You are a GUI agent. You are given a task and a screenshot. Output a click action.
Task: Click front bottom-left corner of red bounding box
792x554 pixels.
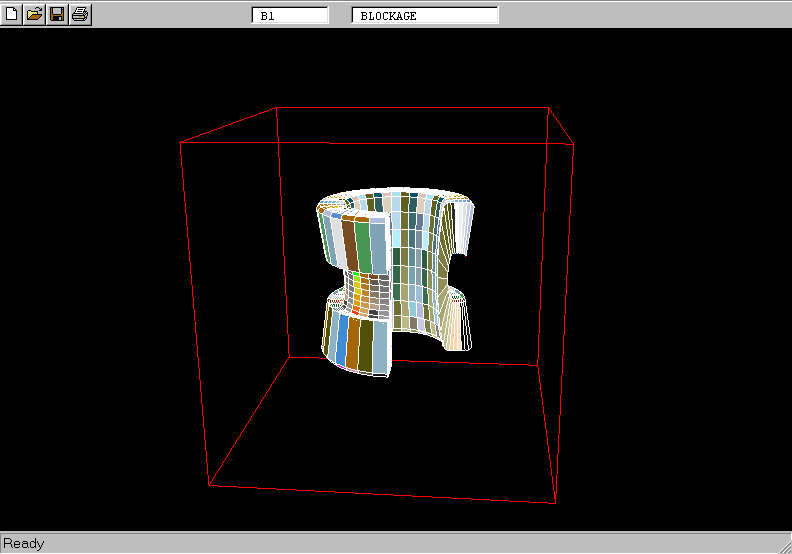[209, 485]
